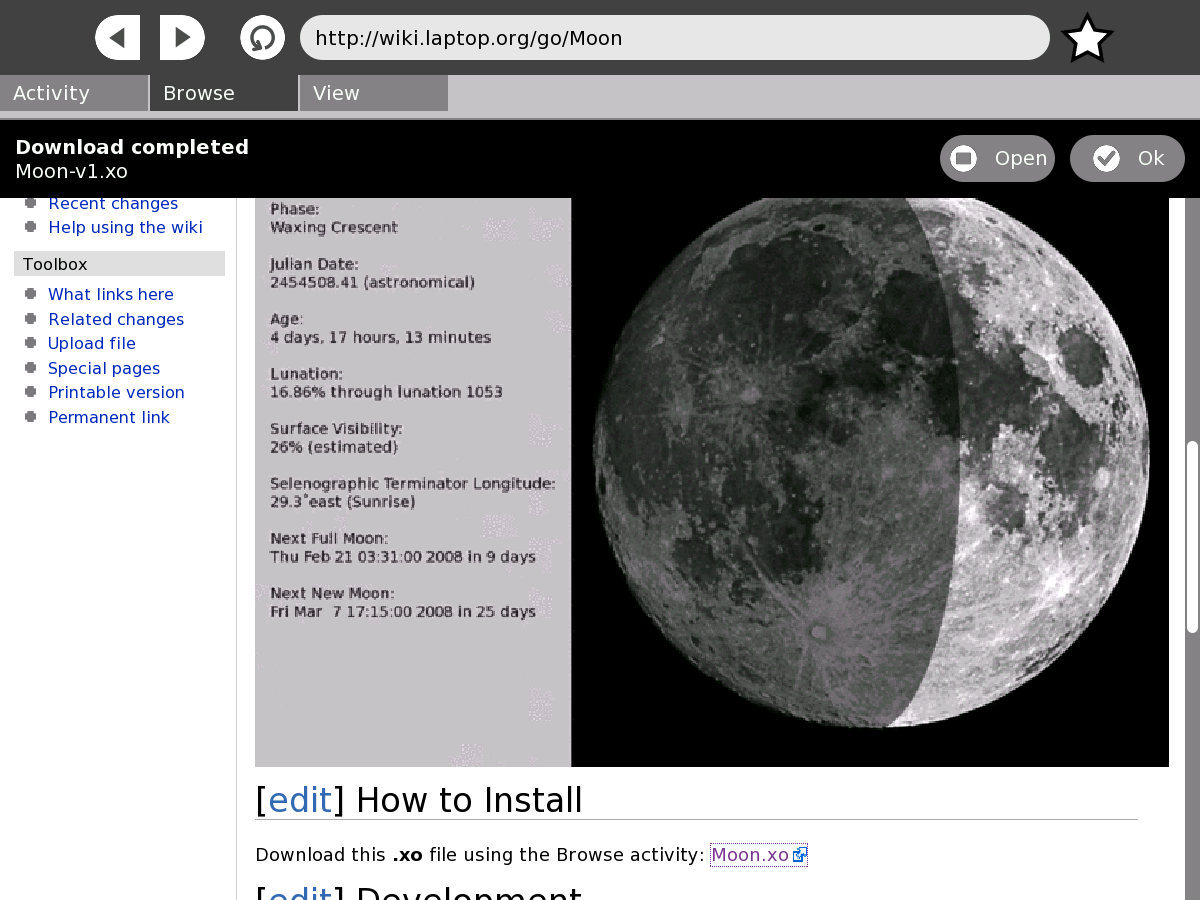Click What links here in Toolbox

[111, 294]
